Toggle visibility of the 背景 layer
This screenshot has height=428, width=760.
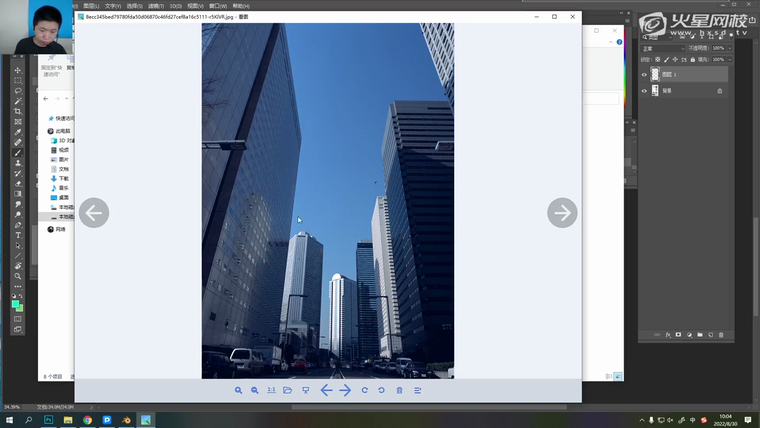point(644,91)
